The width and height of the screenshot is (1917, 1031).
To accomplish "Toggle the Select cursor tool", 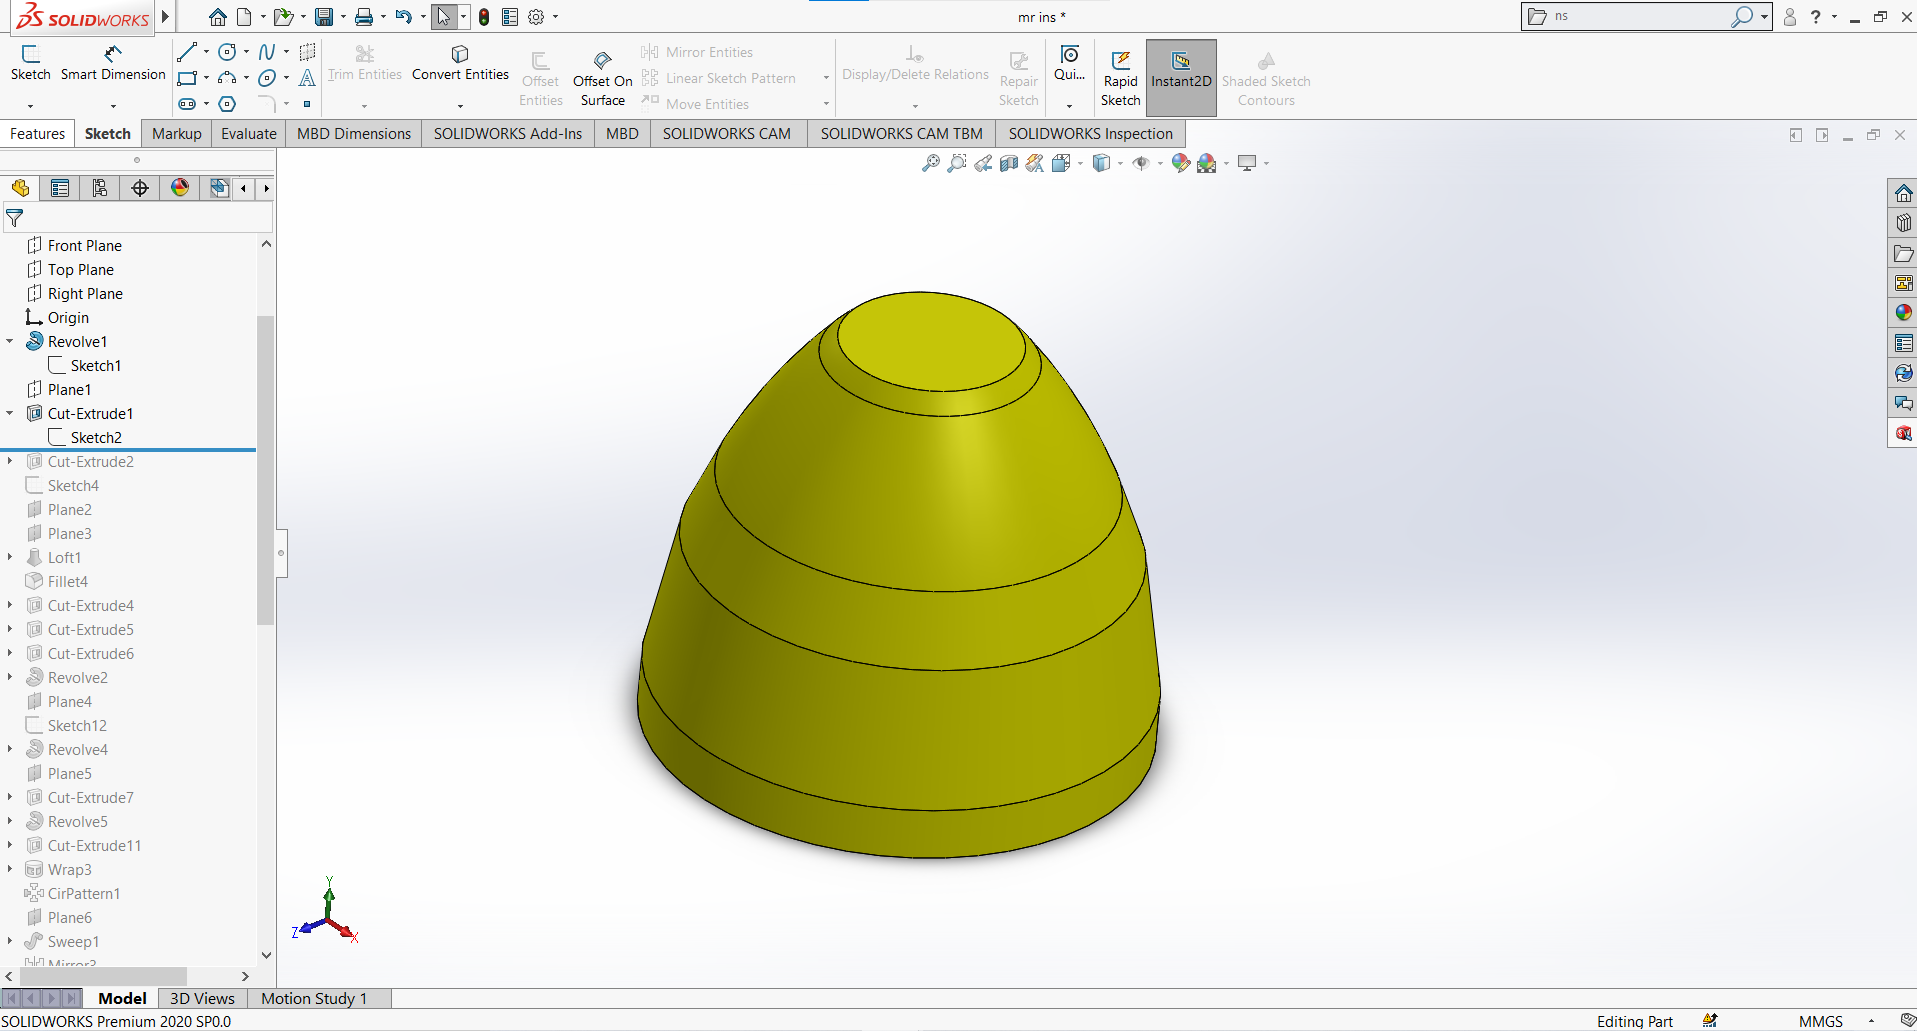I will (444, 17).
